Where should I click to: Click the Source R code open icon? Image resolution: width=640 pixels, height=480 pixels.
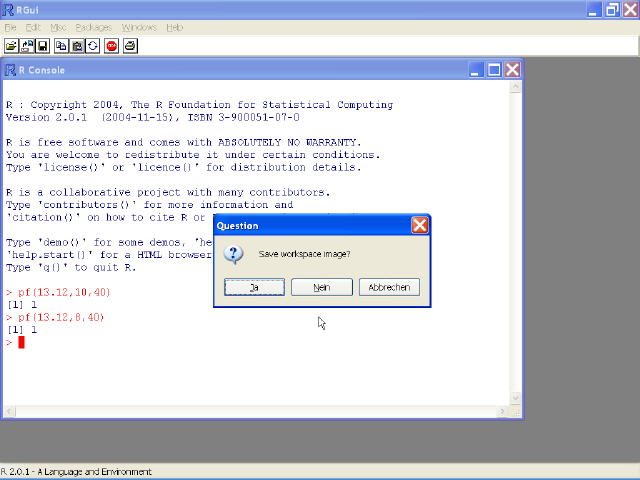[x=11, y=46]
